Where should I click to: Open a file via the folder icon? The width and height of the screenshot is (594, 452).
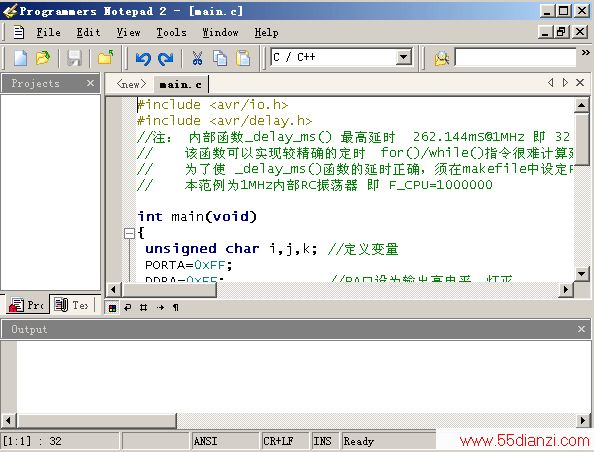click(x=43, y=58)
